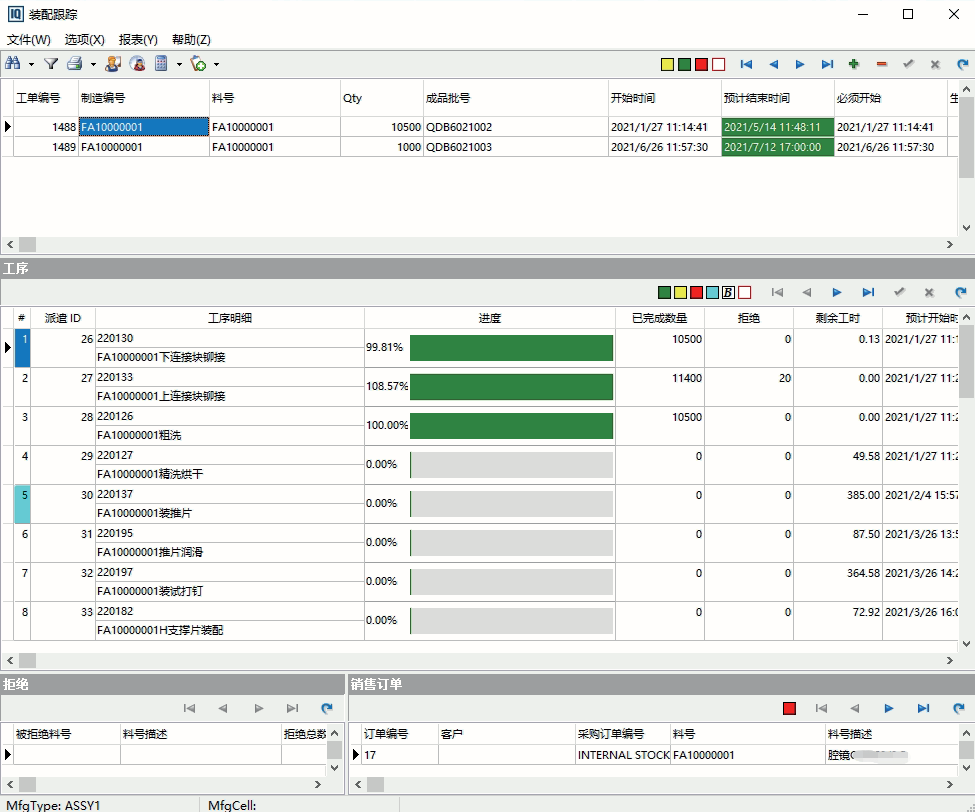975x812 pixels.
Task: Open dropdown arrow next to binoculars
Action: tap(31, 64)
